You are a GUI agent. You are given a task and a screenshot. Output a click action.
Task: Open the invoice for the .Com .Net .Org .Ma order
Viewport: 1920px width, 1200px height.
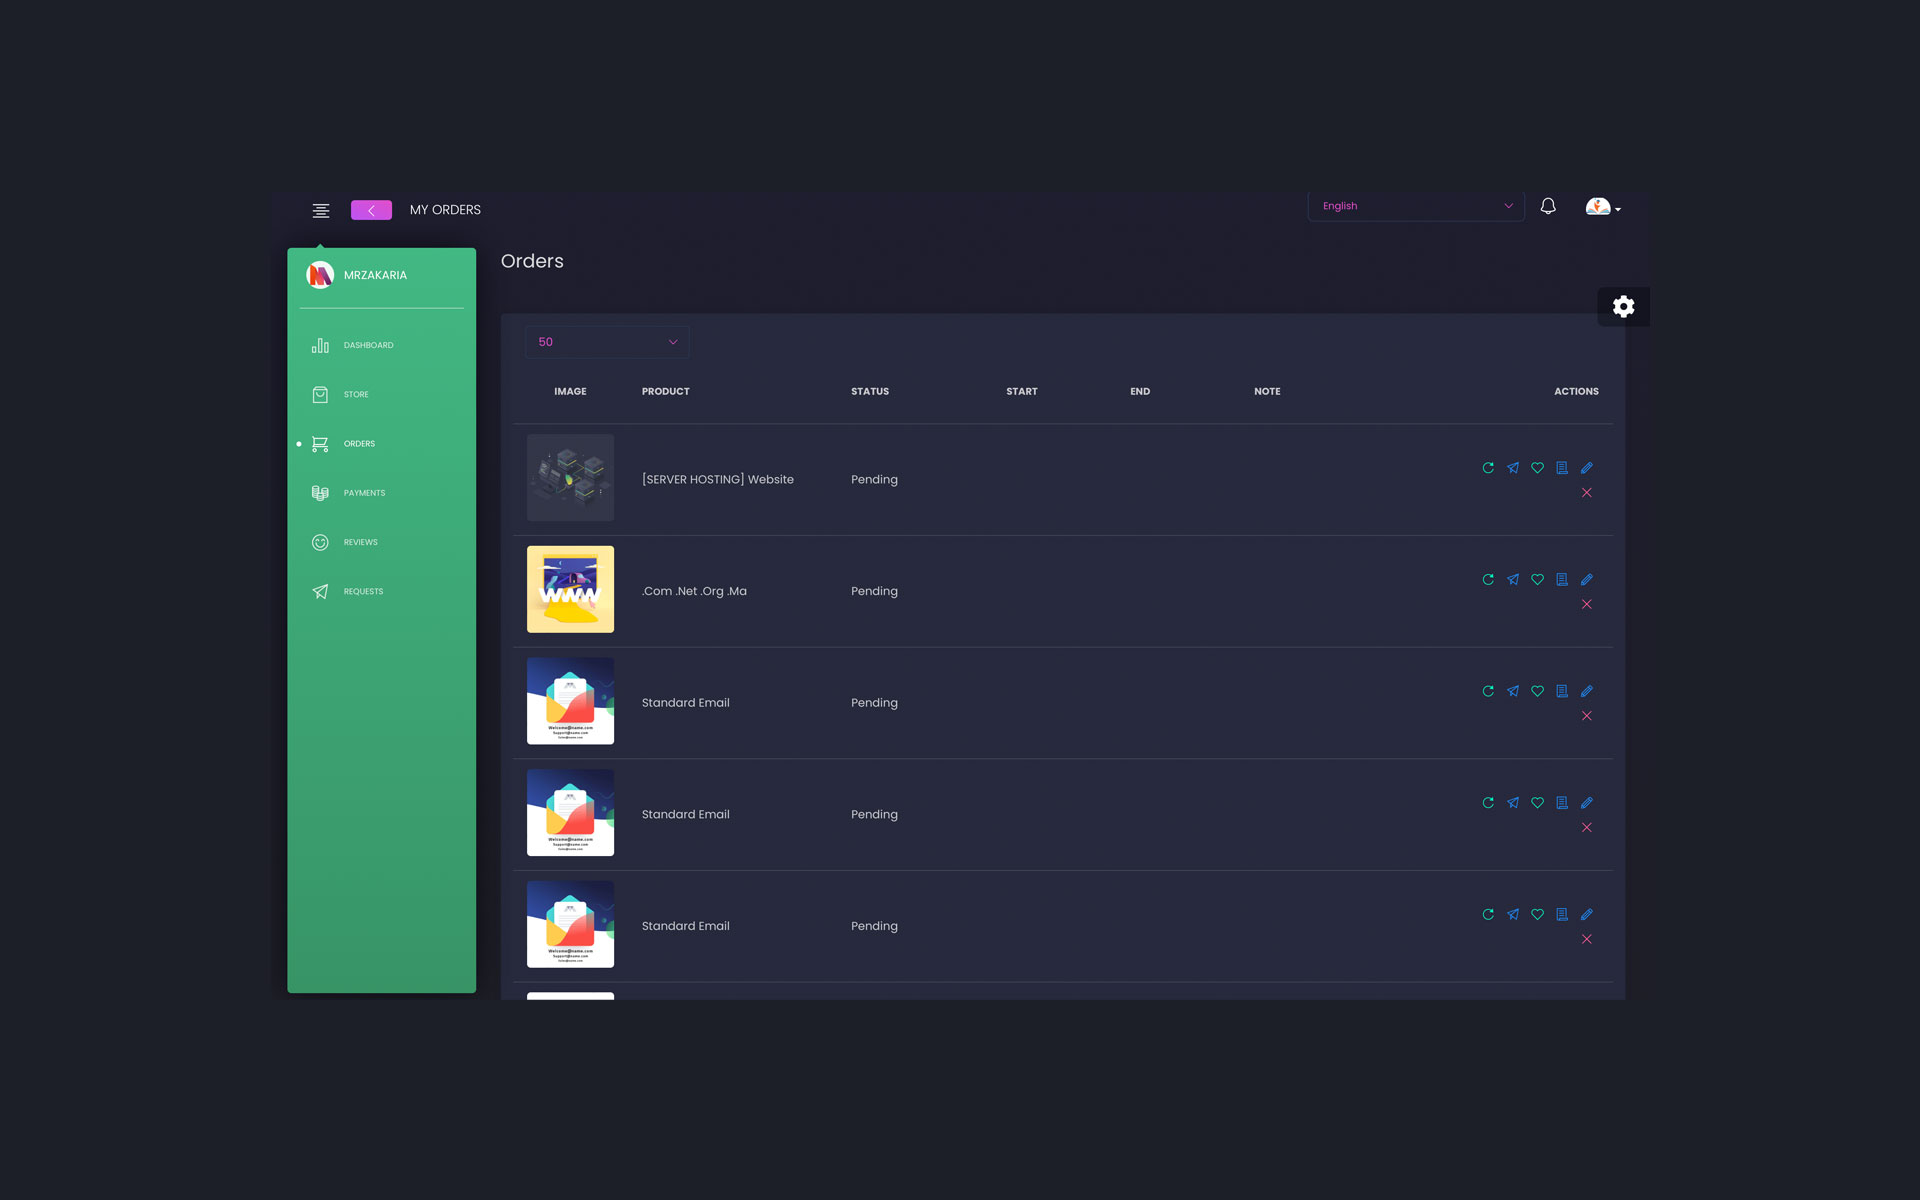click(1562, 579)
